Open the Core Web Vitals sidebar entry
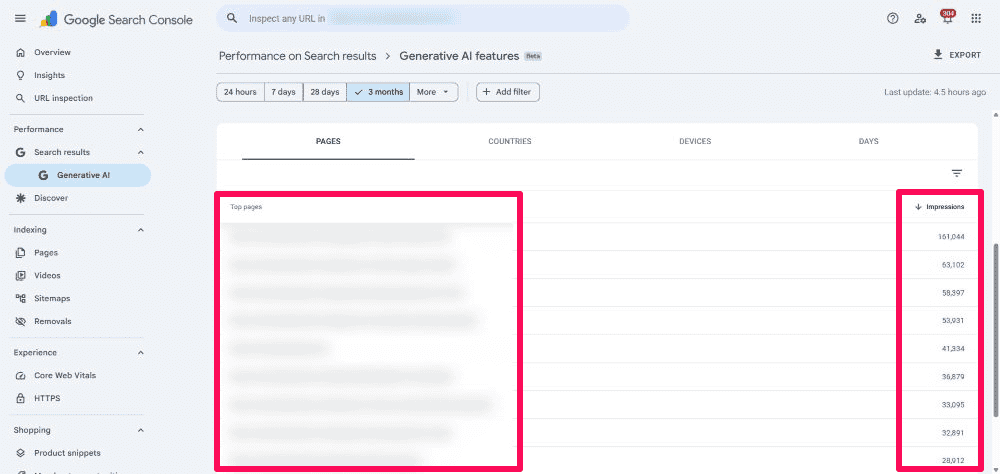The height and width of the screenshot is (474, 1000). point(65,376)
